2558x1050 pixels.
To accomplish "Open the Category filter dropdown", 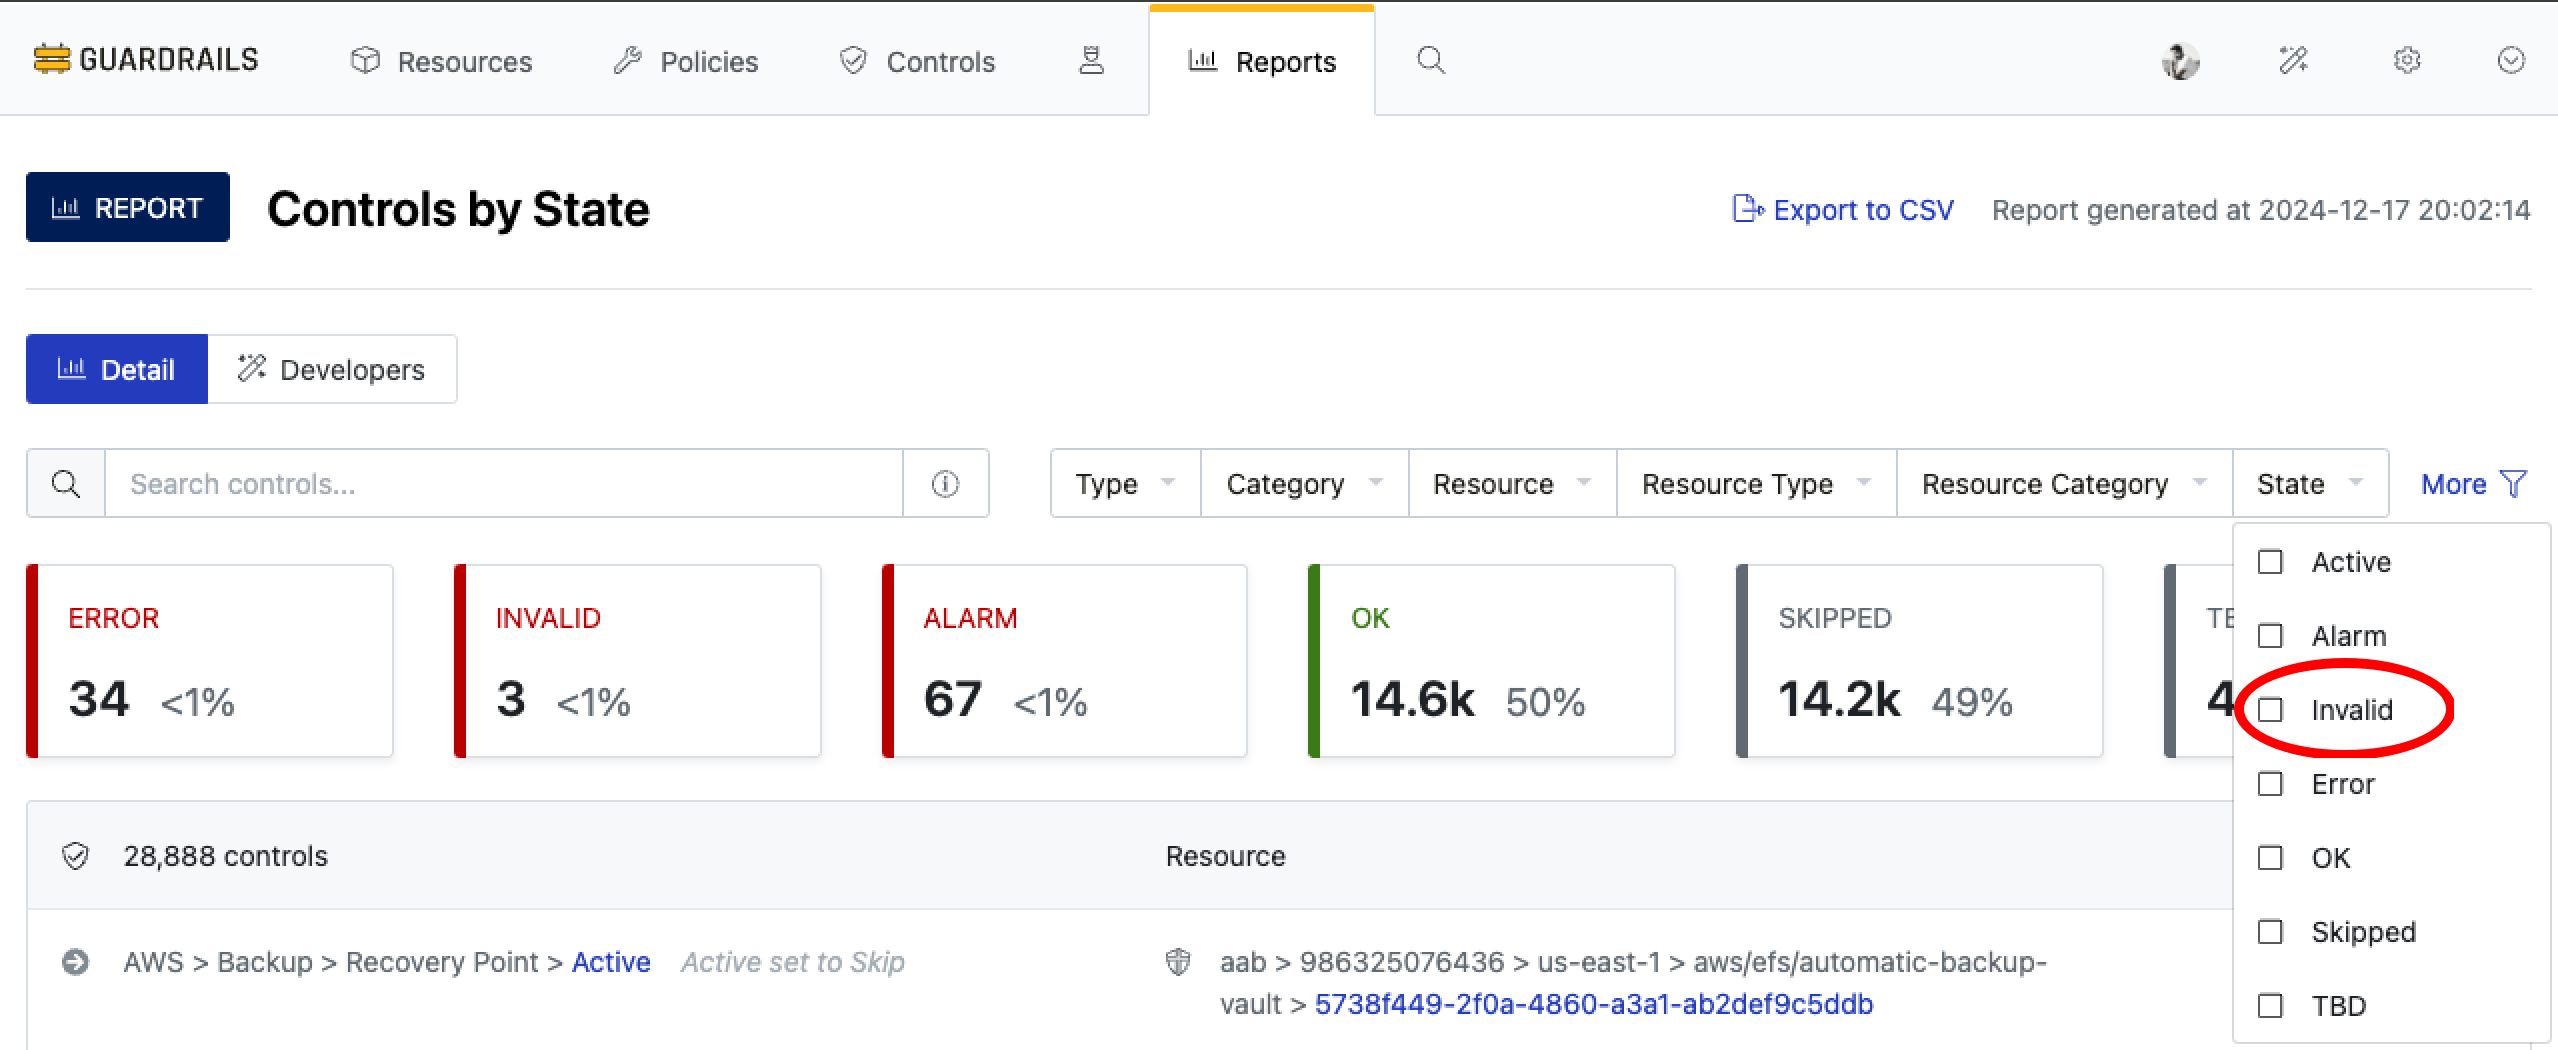I will coord(1304,484).
